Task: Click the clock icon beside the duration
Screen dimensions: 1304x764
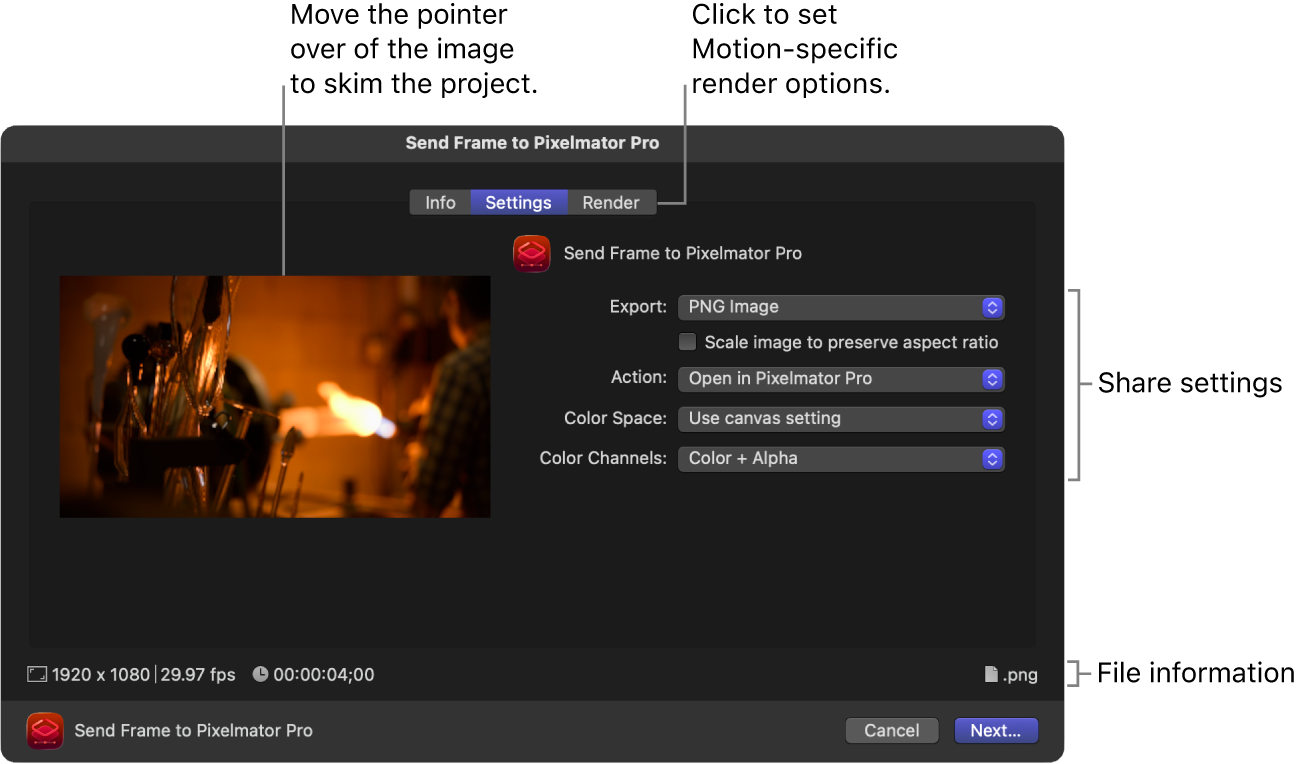Action: (260, 675)
